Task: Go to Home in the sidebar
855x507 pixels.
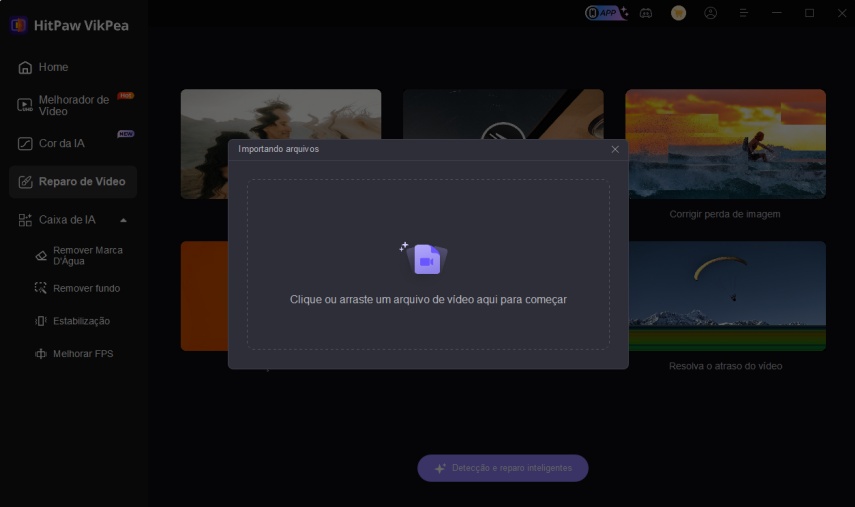Action: (73, 67)
